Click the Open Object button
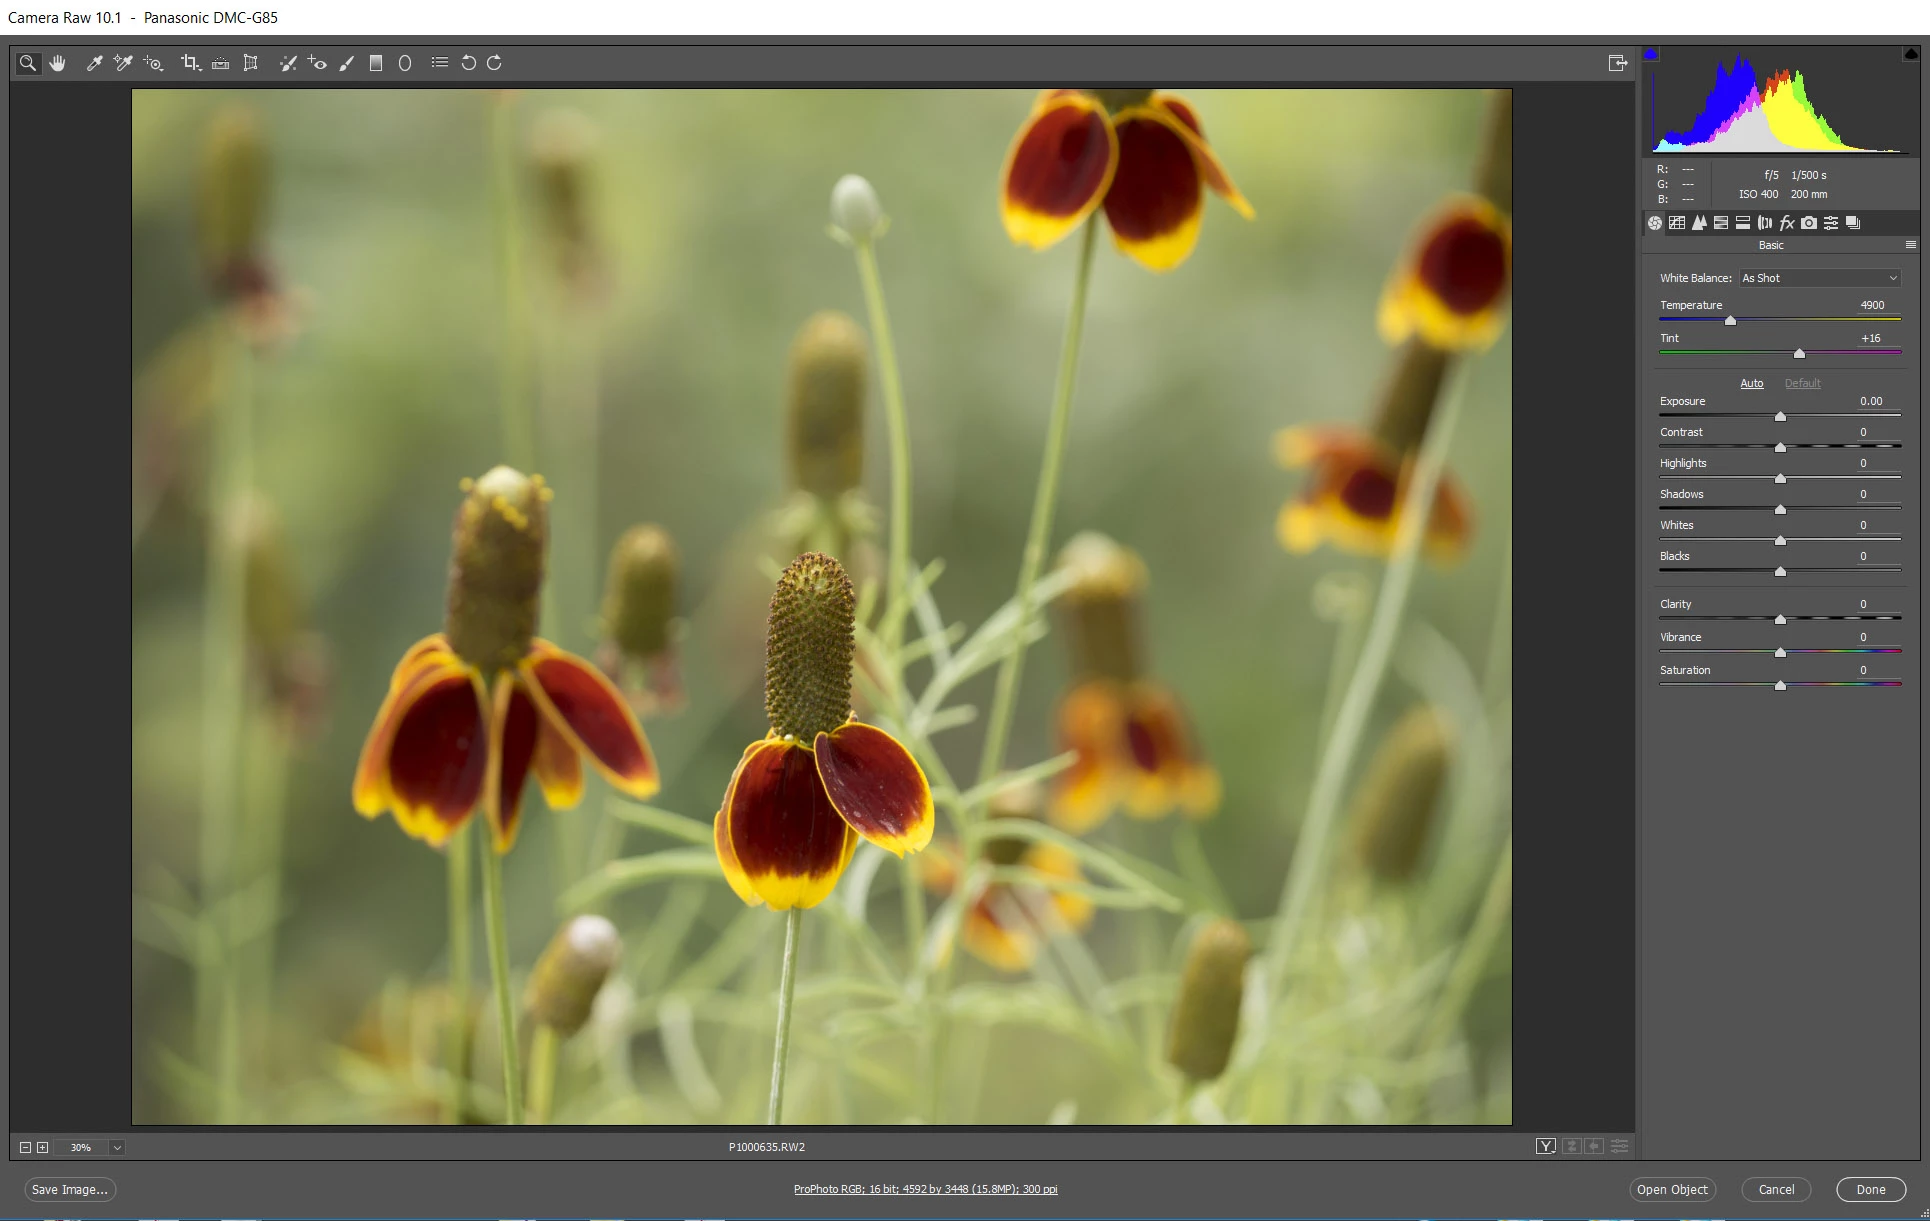This screenshot has height=1221, width=1930. [1671, 1189]
